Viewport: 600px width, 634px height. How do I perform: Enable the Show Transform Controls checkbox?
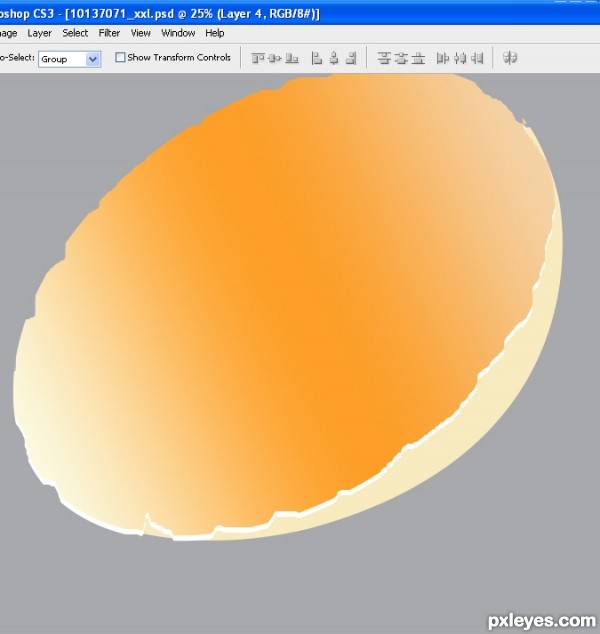121,58
